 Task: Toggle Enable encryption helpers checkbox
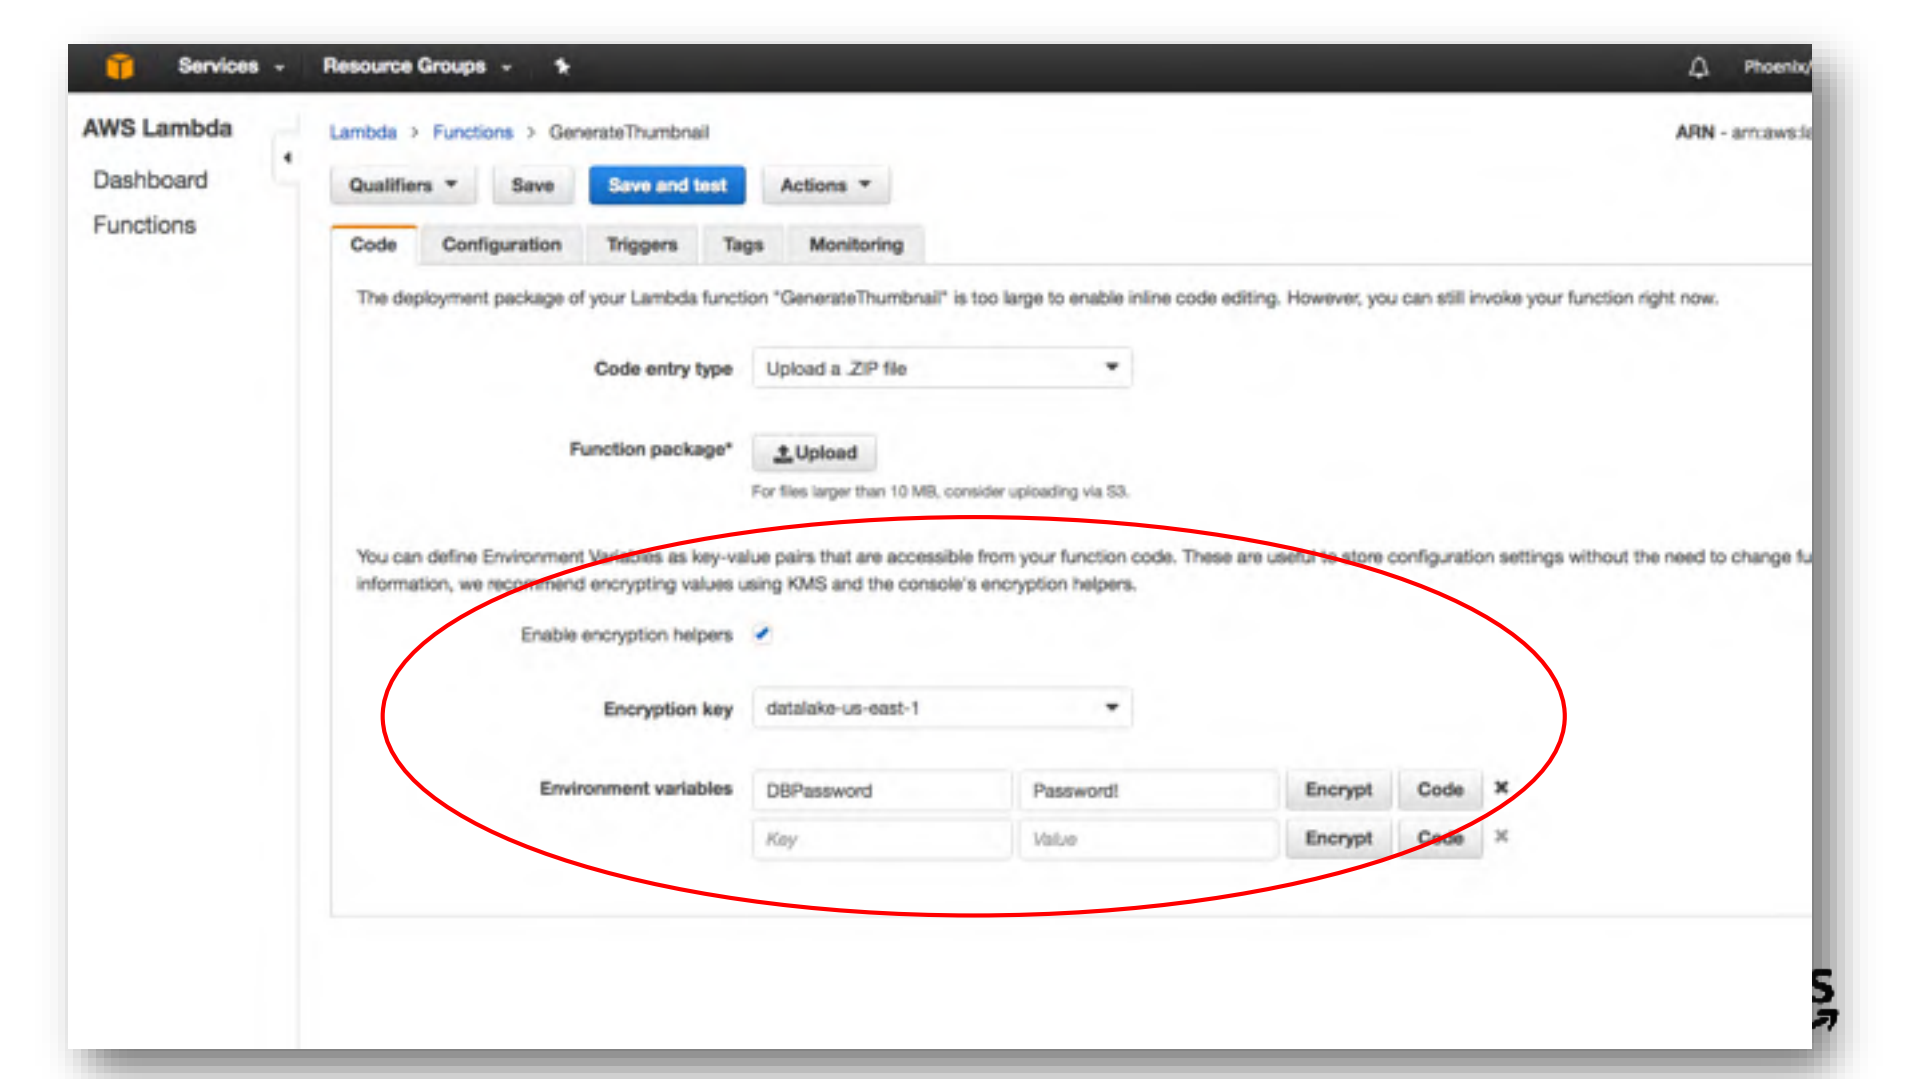click(x=762, y=634)
